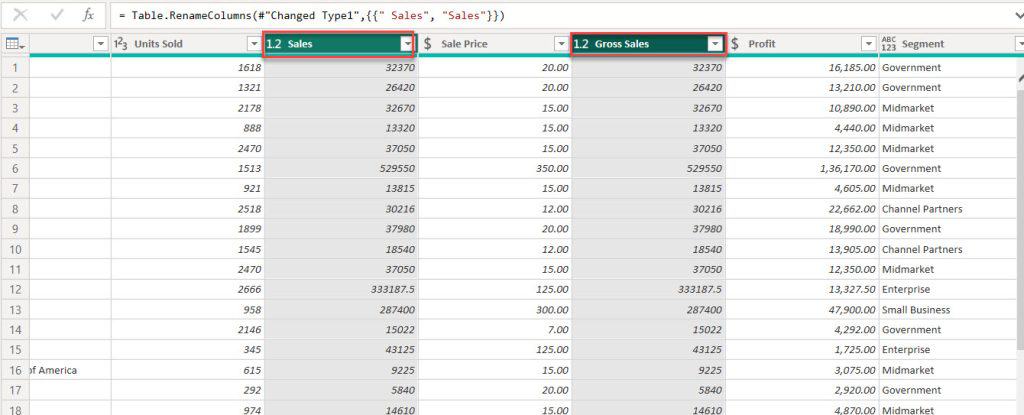The height and width of the screenshot is (415, 1024).
Task: Click Profit cell 13,327.50
Action: click(x=802, y=289)
